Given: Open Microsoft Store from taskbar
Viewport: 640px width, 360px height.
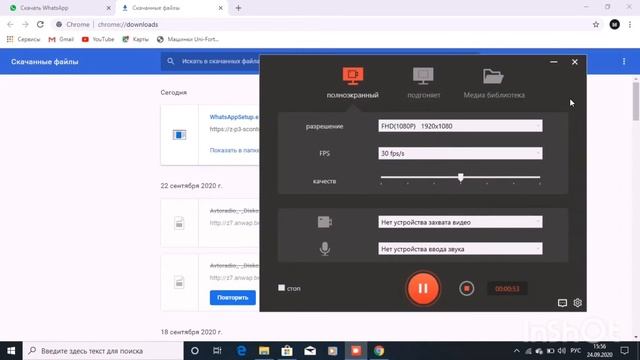Looking at the screenshot, I should tap(287, 351).
